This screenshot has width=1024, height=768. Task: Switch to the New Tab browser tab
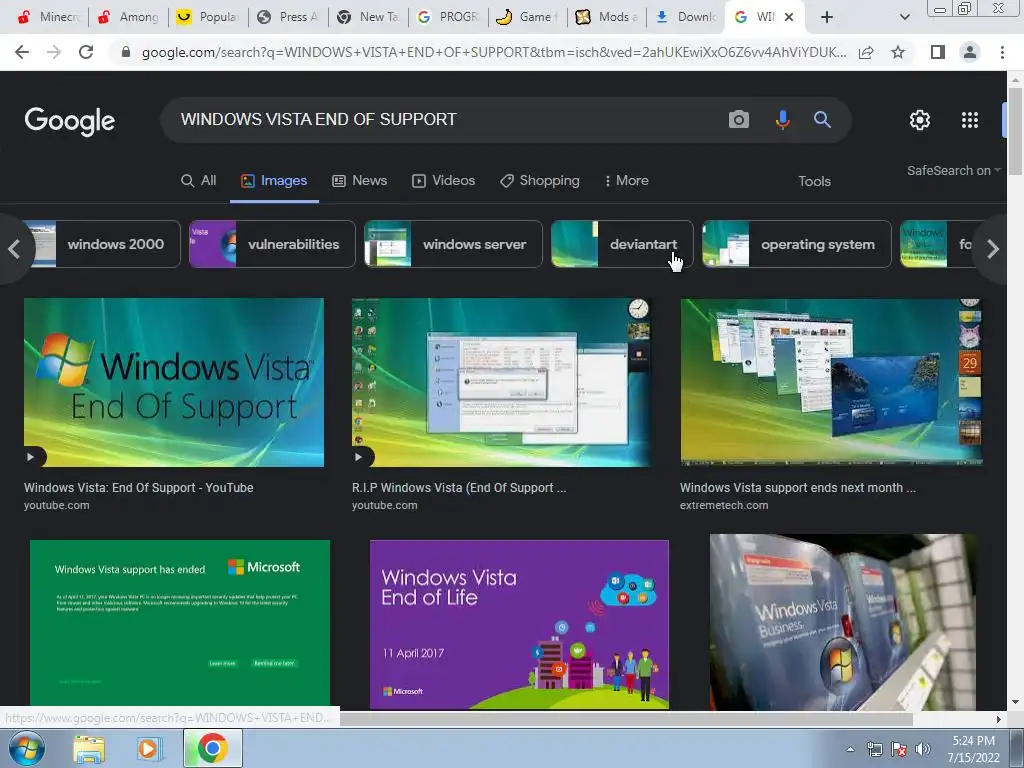point(368,17)
